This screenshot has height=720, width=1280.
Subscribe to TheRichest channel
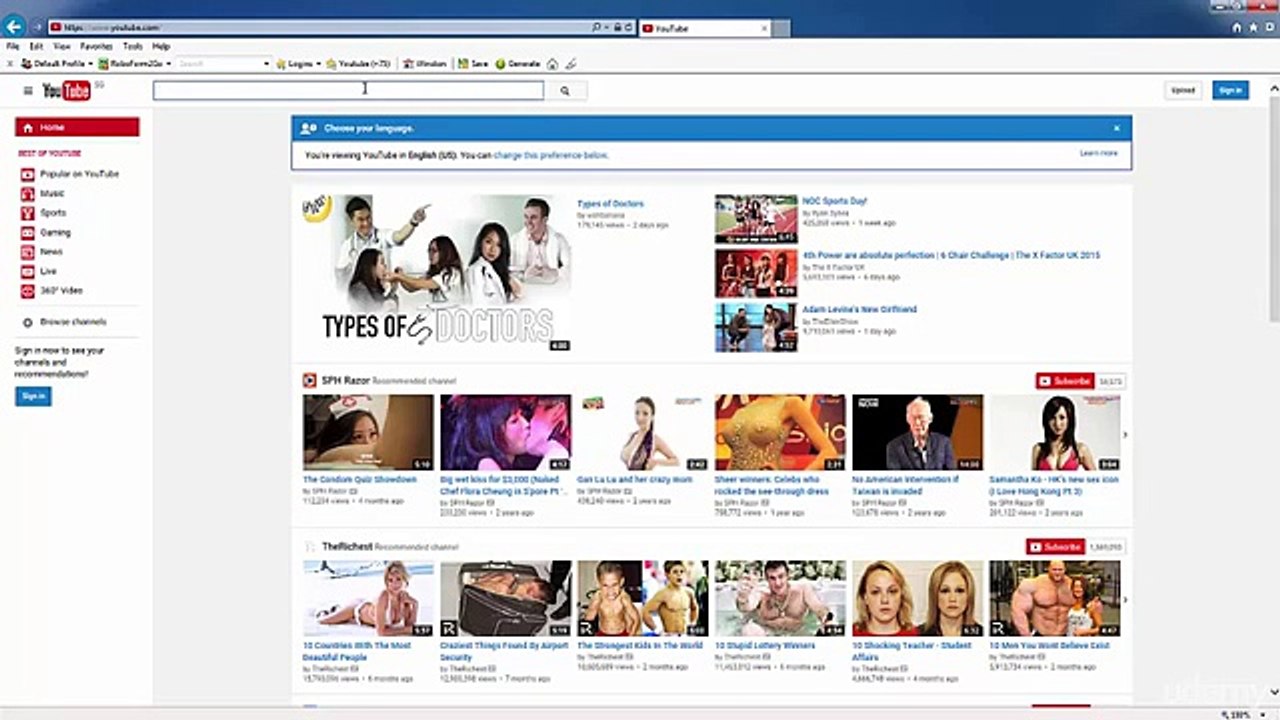[1055, 547]
